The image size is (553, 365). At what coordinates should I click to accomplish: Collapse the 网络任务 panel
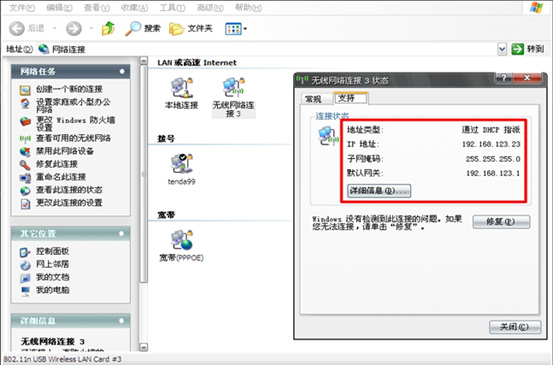(122, 71)
